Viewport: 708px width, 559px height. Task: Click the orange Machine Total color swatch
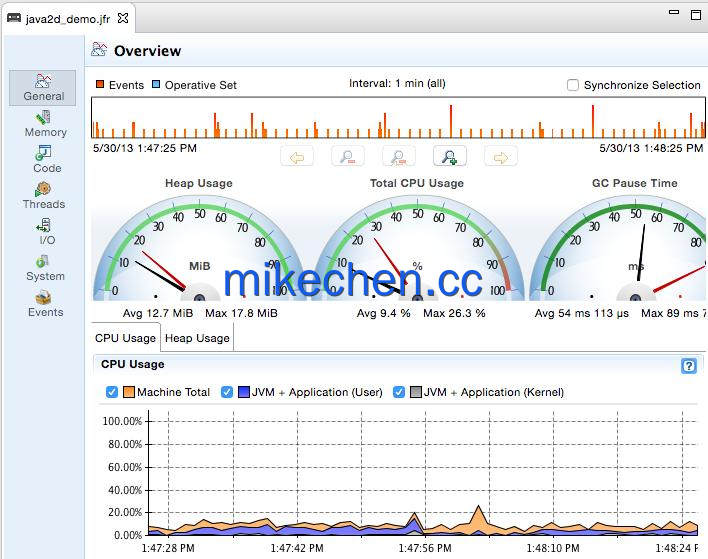(x=129, y=392)
